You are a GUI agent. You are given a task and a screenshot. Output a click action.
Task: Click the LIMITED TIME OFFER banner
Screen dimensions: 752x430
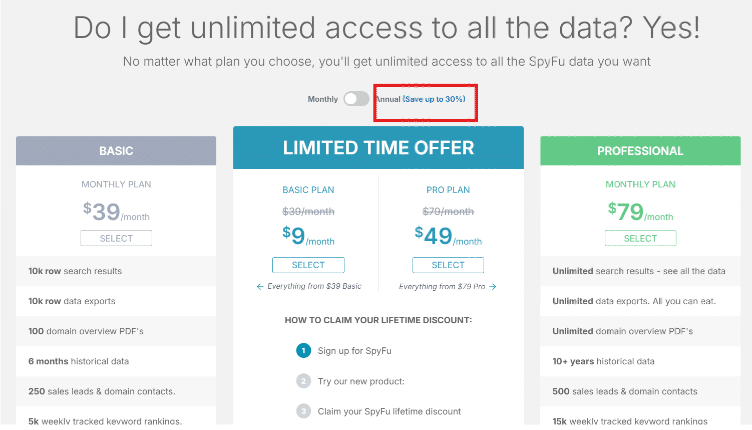[378, 148]
